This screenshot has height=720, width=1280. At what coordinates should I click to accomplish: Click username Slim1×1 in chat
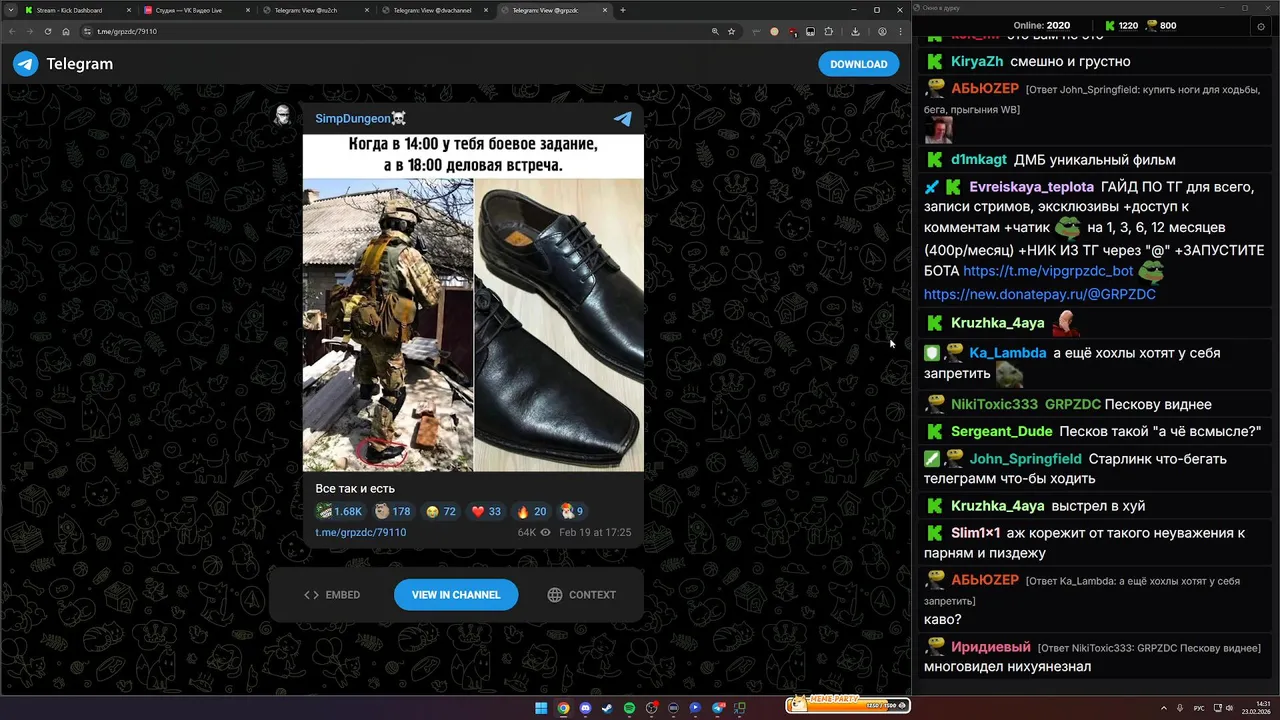(976, 533)
